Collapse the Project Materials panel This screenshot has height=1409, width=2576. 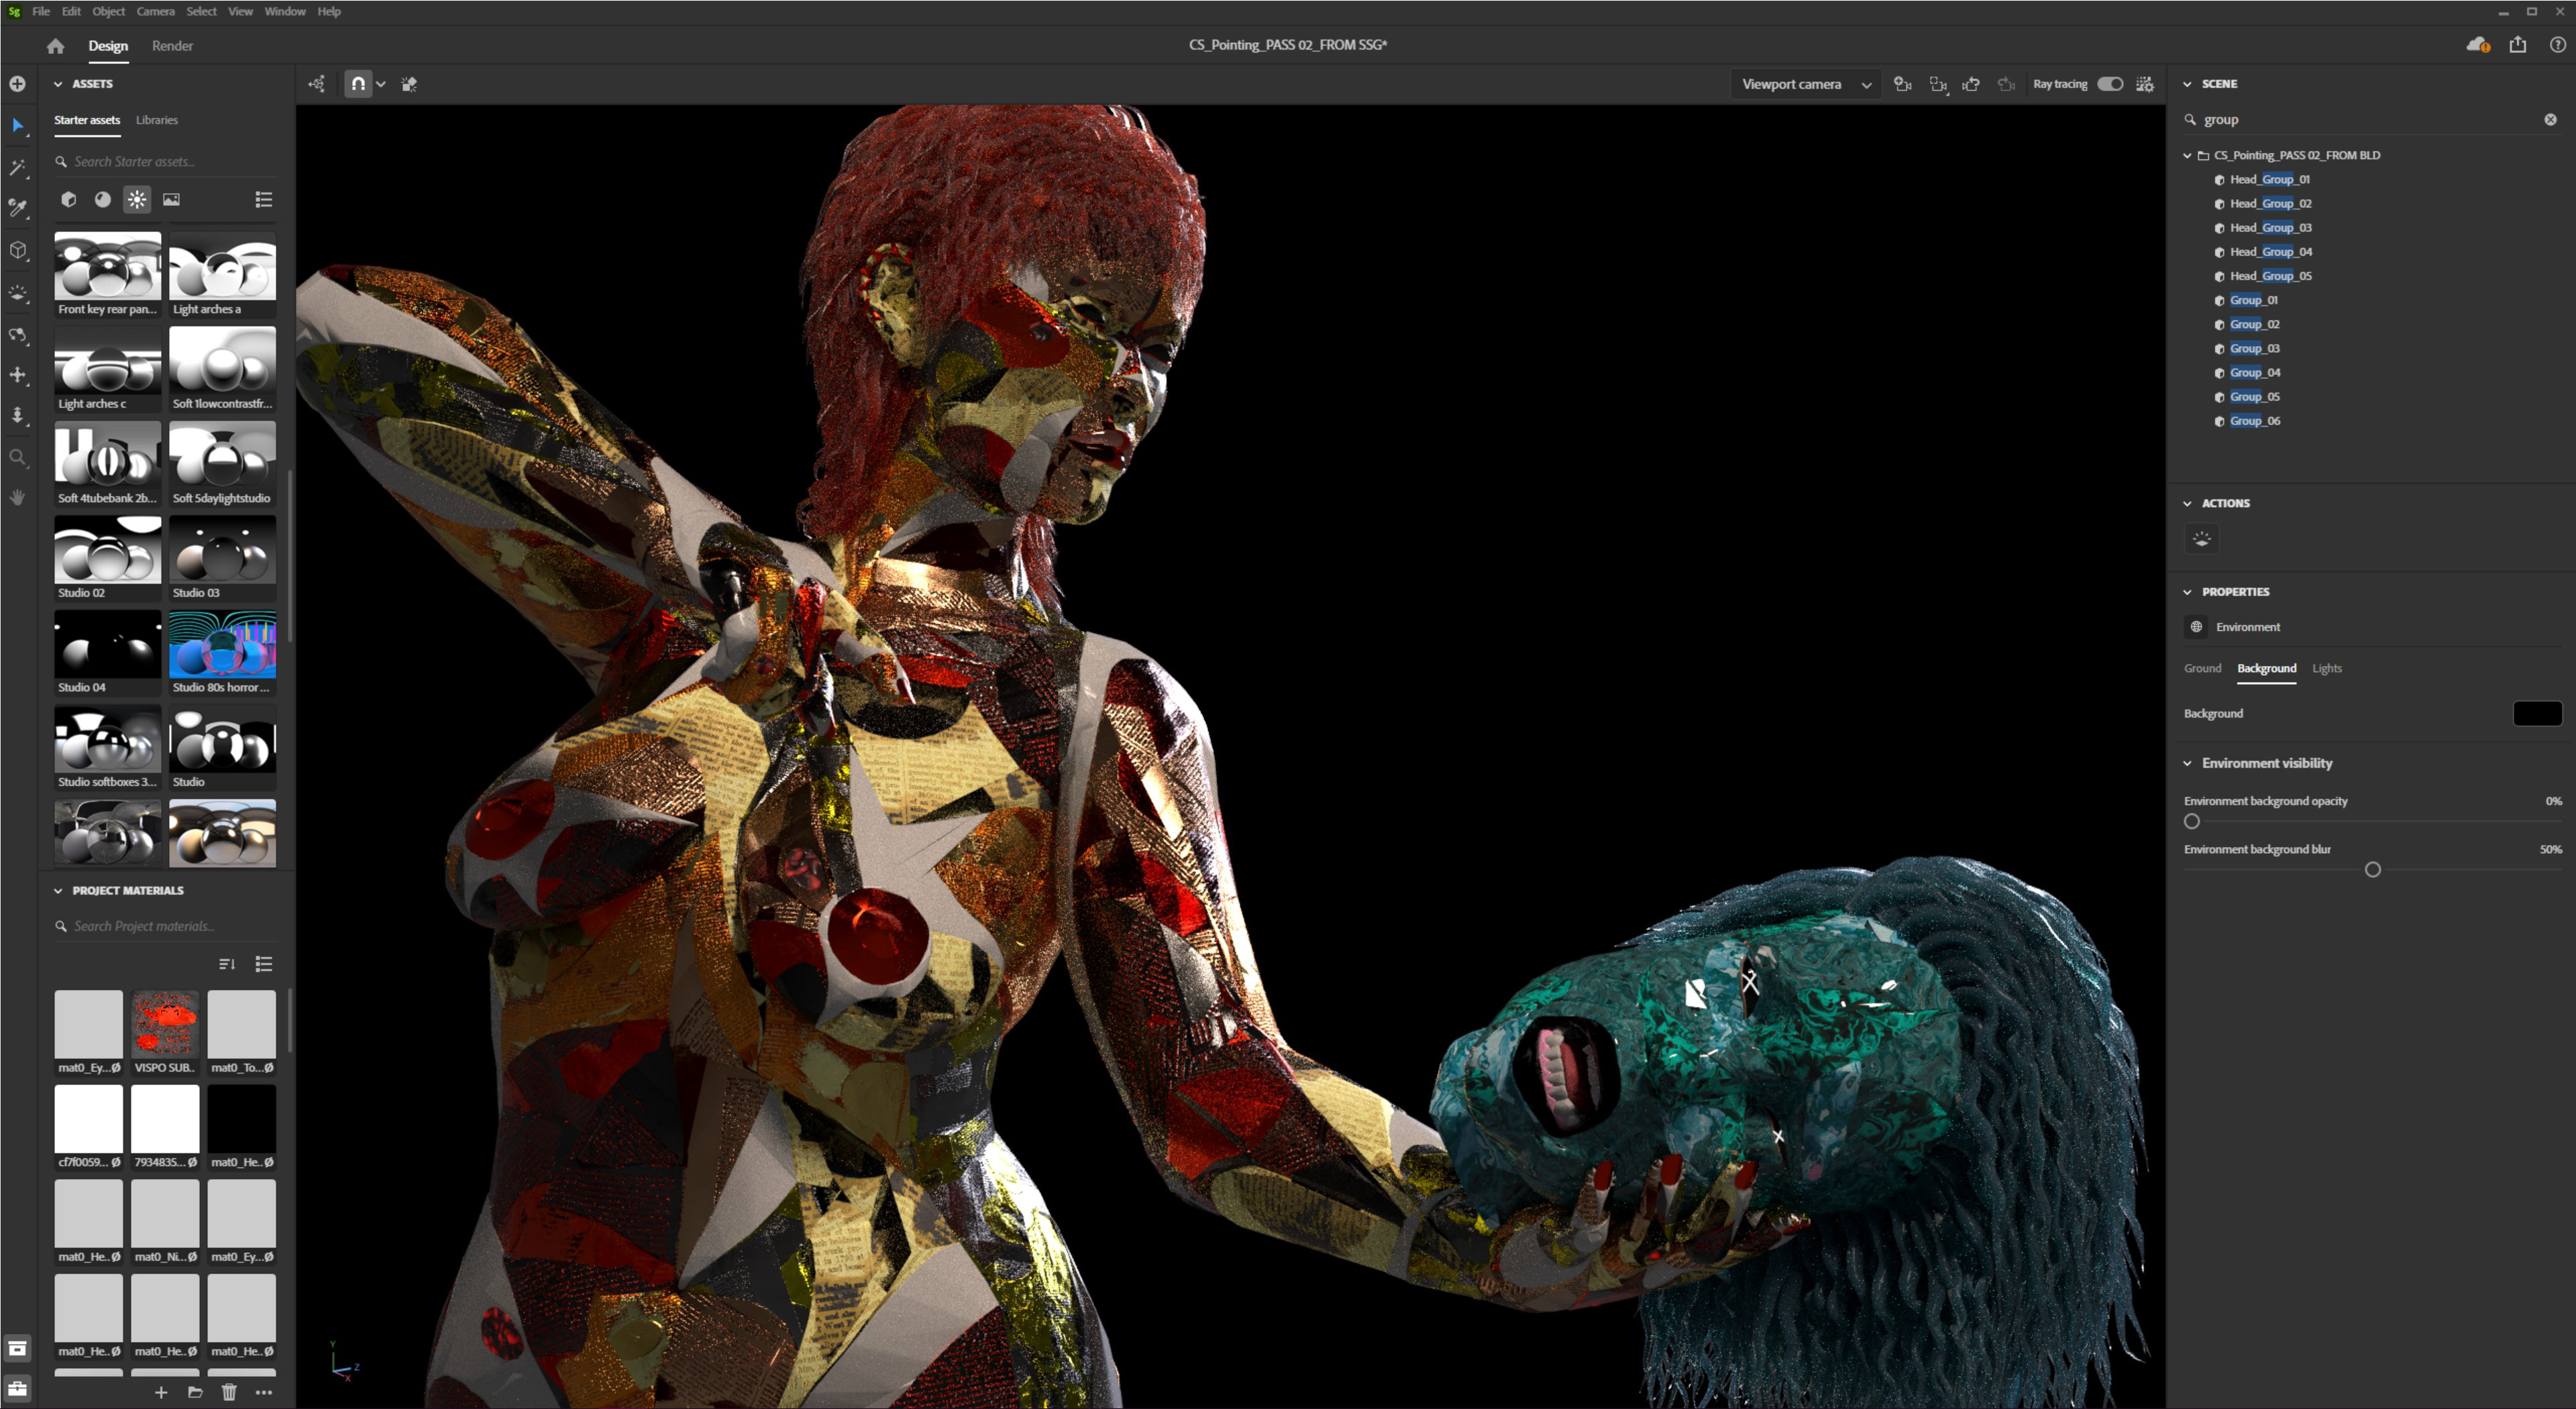click(x=58, y=890)
